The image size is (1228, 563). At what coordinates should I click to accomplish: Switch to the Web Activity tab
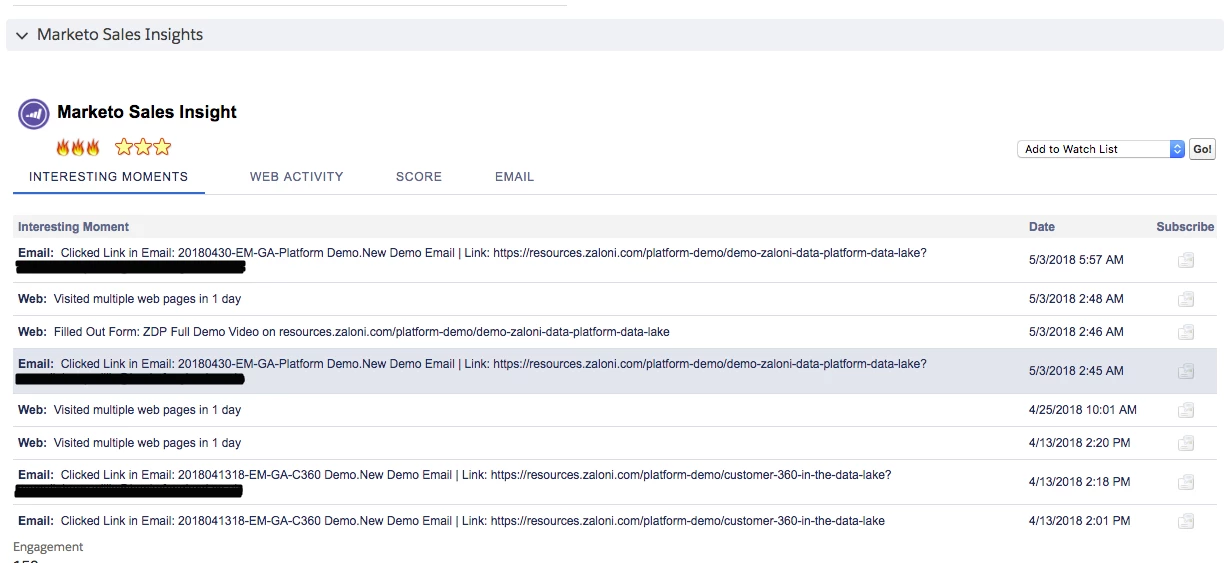coord(297,177)
